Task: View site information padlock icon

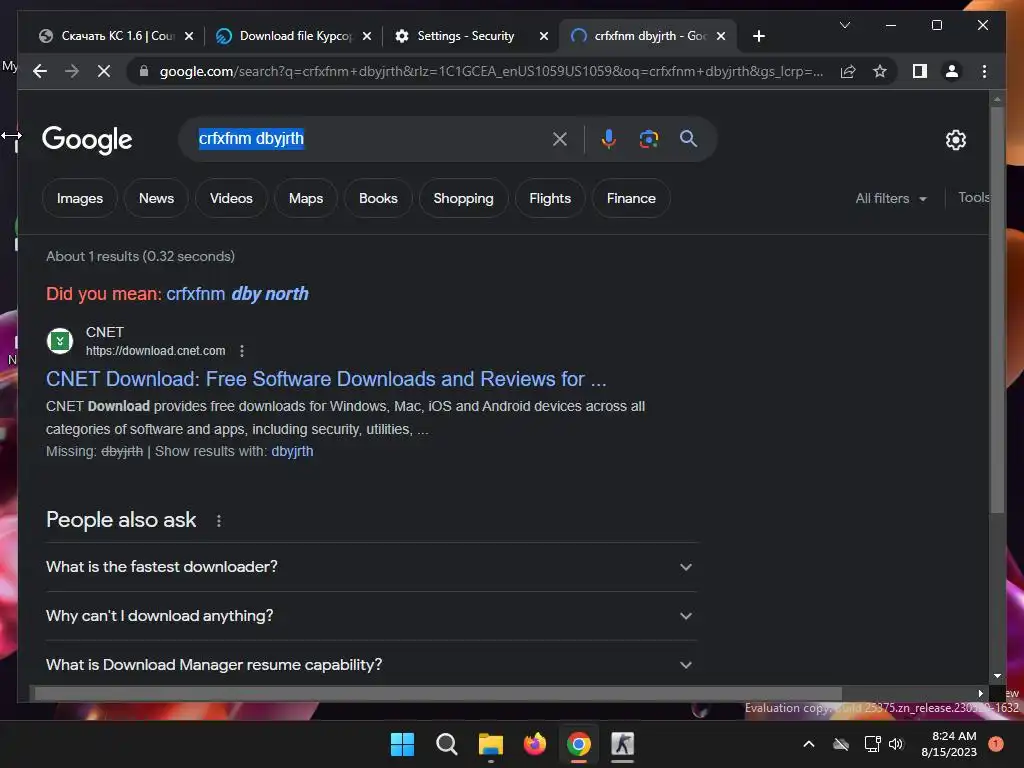Action: pos(144,71)
